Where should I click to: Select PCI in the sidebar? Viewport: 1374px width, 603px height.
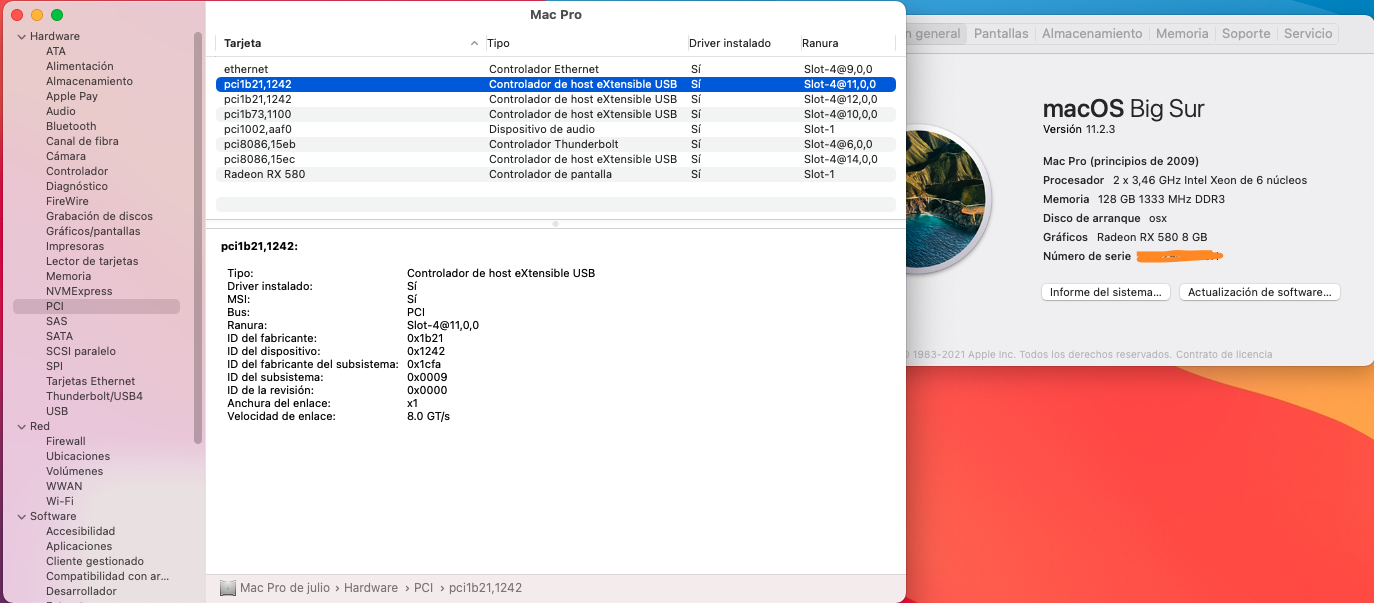click(x=96, y=306)
